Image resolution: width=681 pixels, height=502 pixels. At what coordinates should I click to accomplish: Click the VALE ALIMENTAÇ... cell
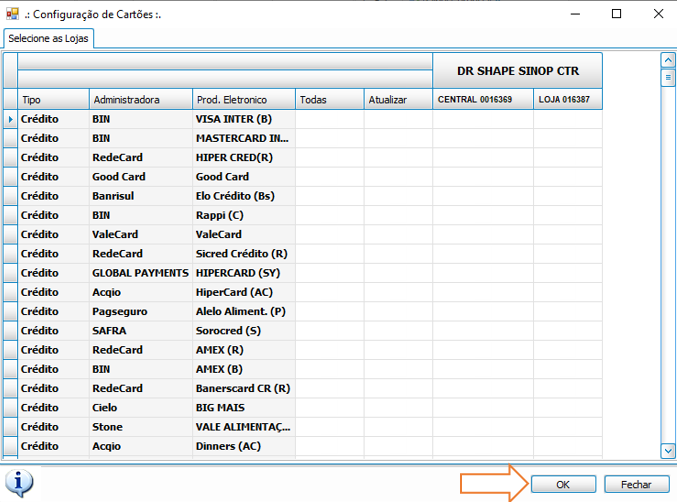click(244, 427)
